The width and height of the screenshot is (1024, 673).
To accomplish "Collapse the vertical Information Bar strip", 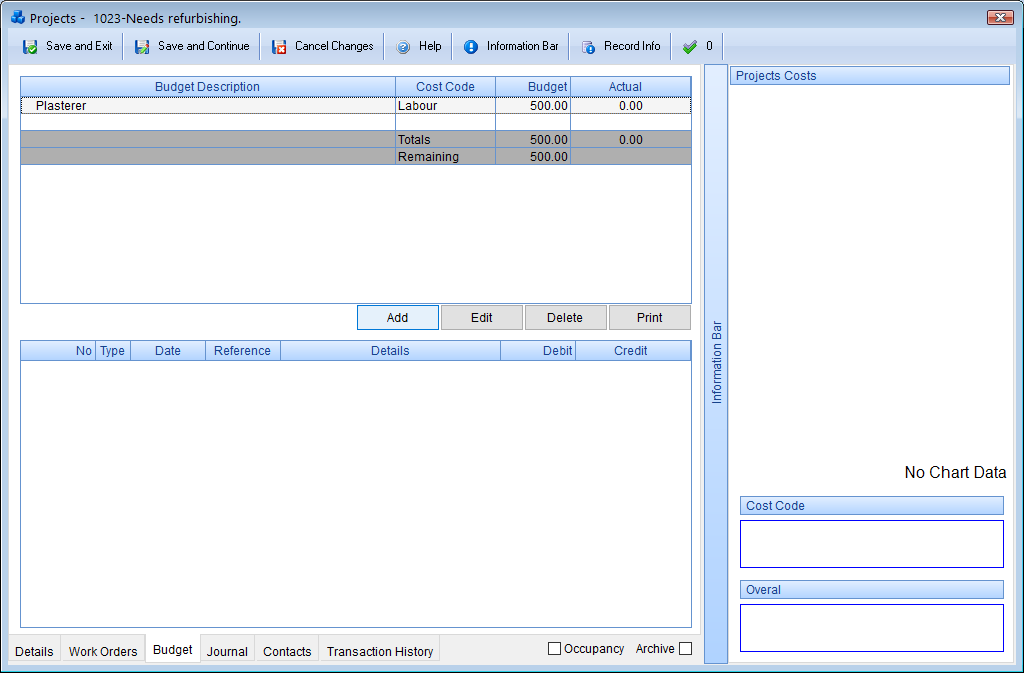I will point(716,364).
